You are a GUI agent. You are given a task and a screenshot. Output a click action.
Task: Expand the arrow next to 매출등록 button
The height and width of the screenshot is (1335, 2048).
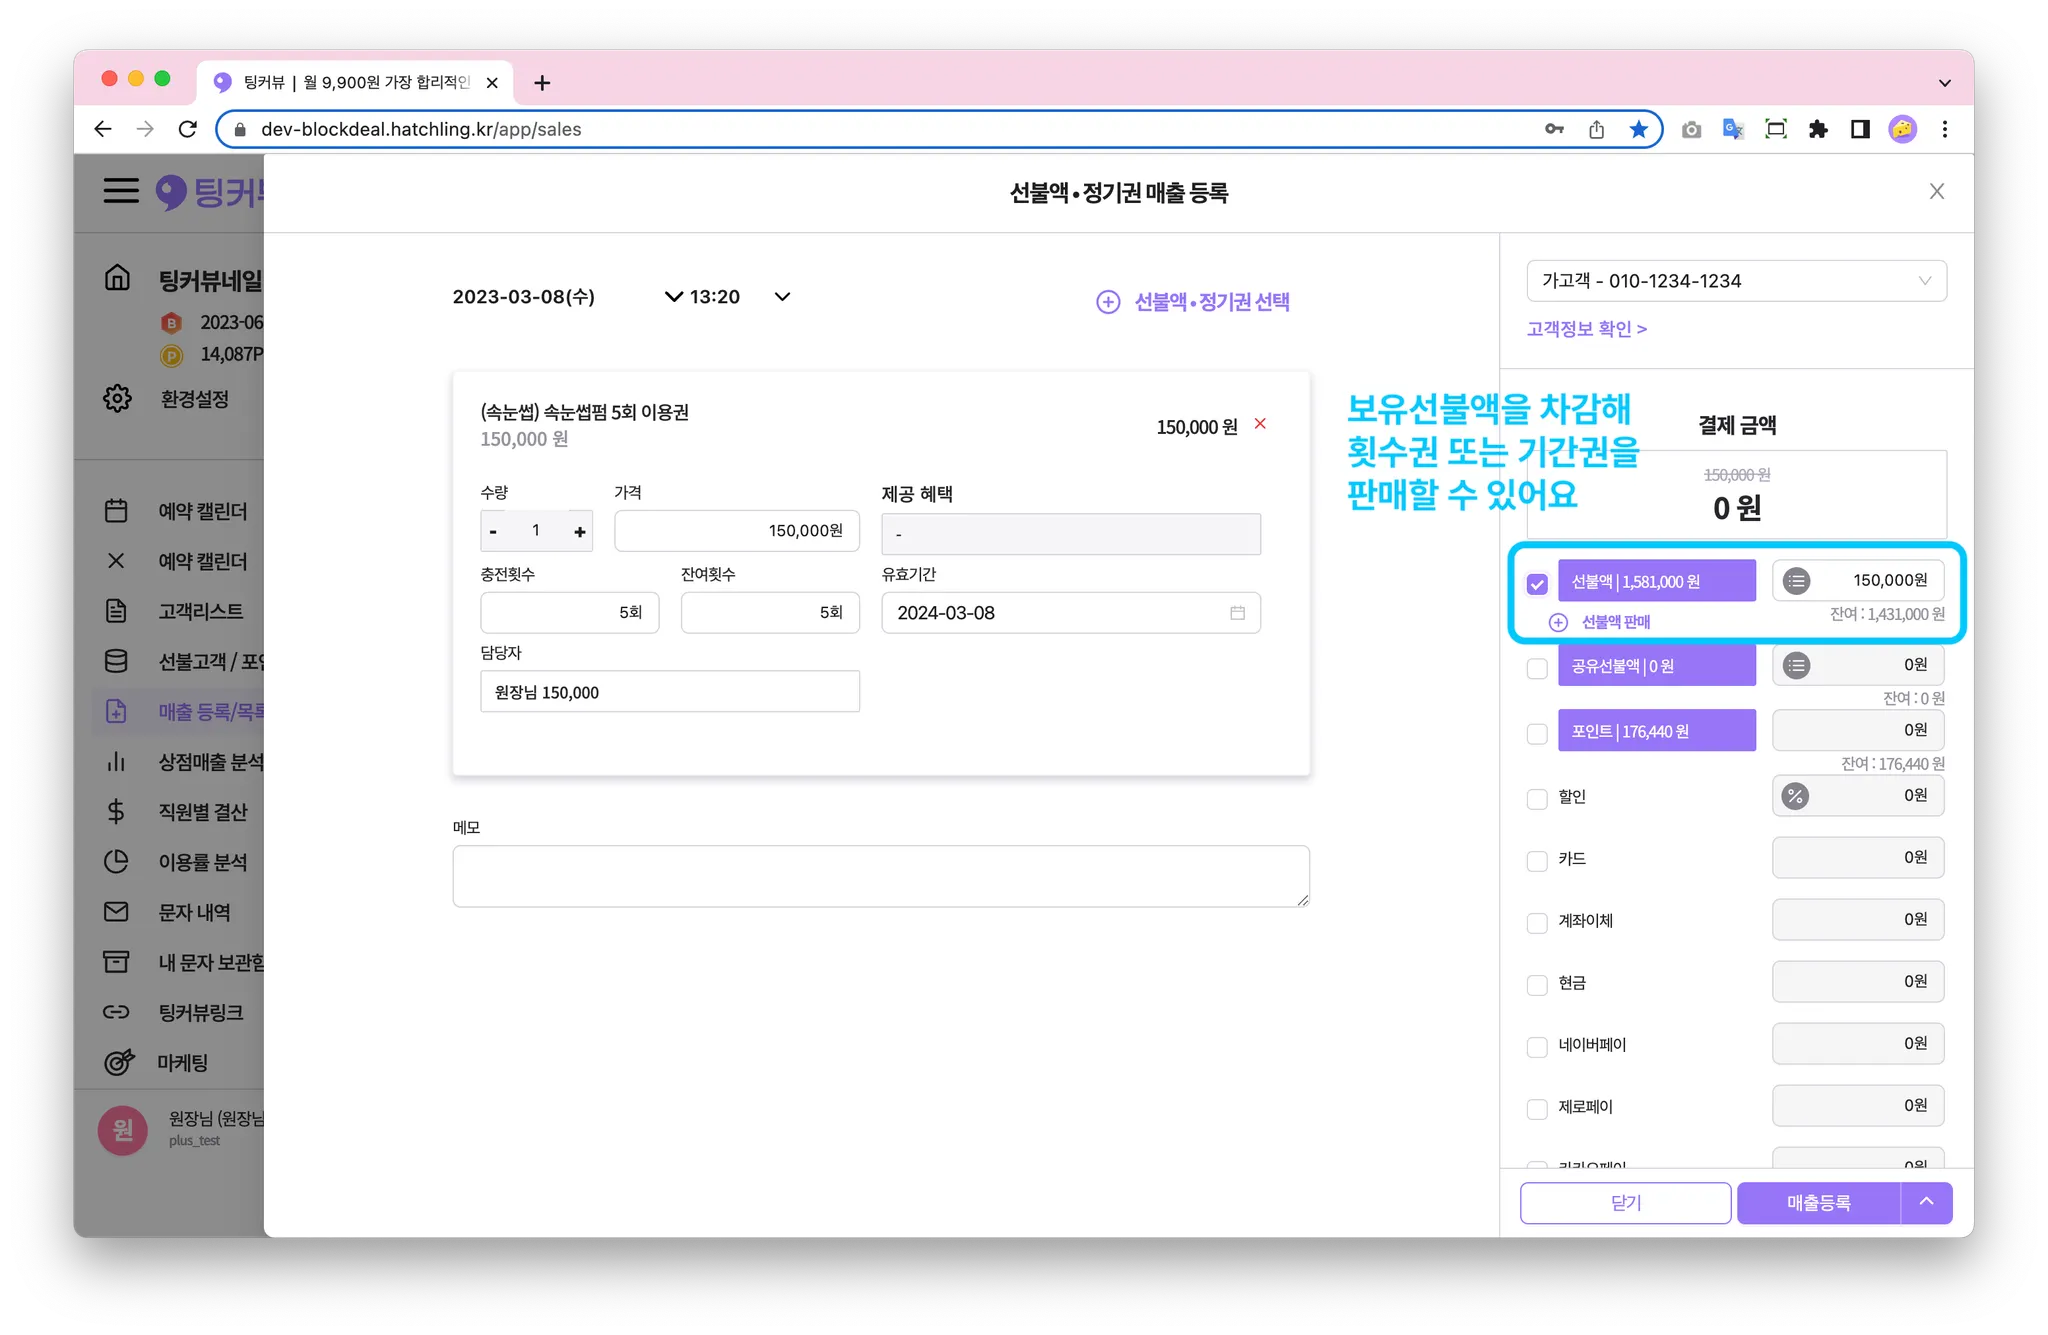(1926, 1202)
